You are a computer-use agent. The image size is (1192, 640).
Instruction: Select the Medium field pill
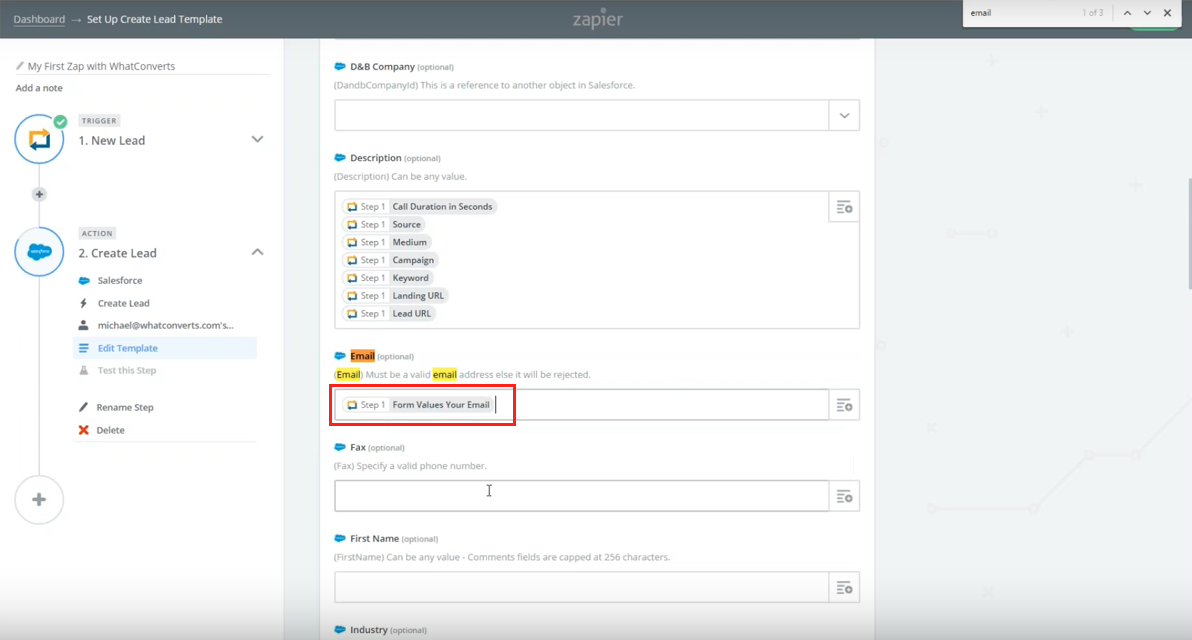[386, 242]
